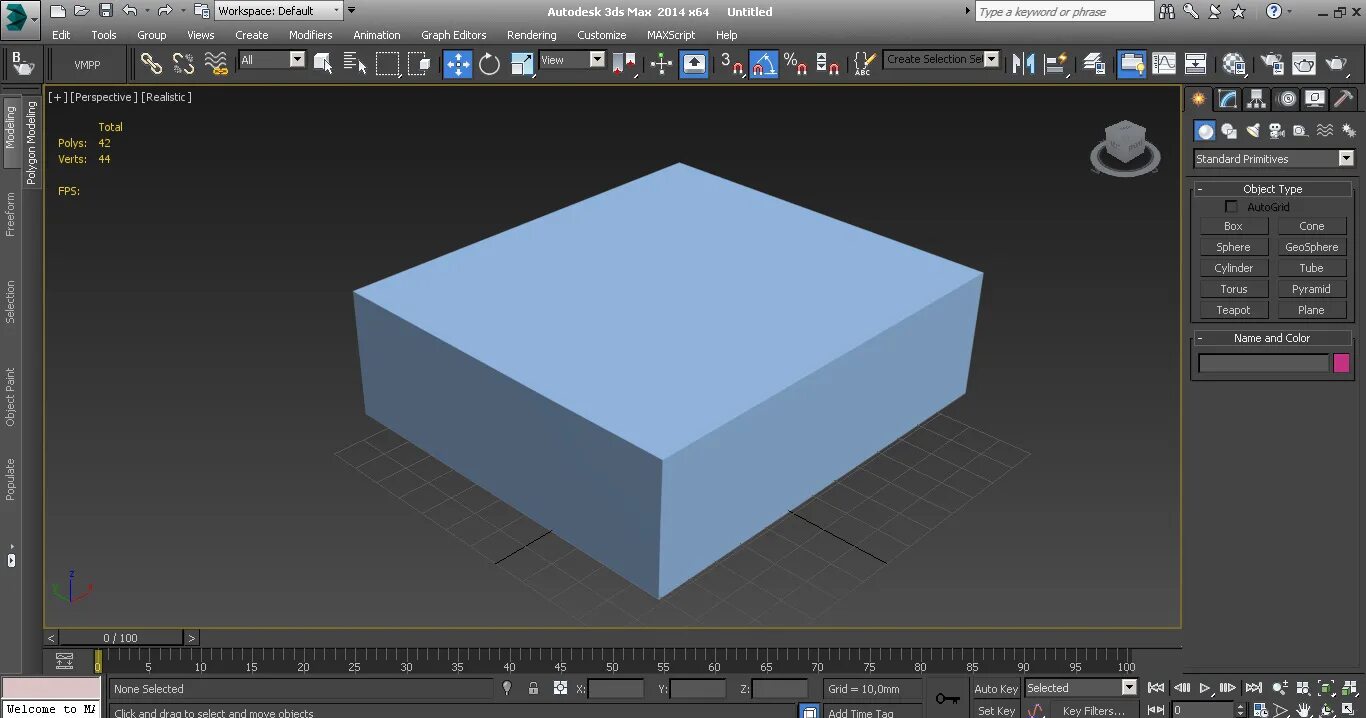
Task: Open the MAXScript menu
Action: 670,35
